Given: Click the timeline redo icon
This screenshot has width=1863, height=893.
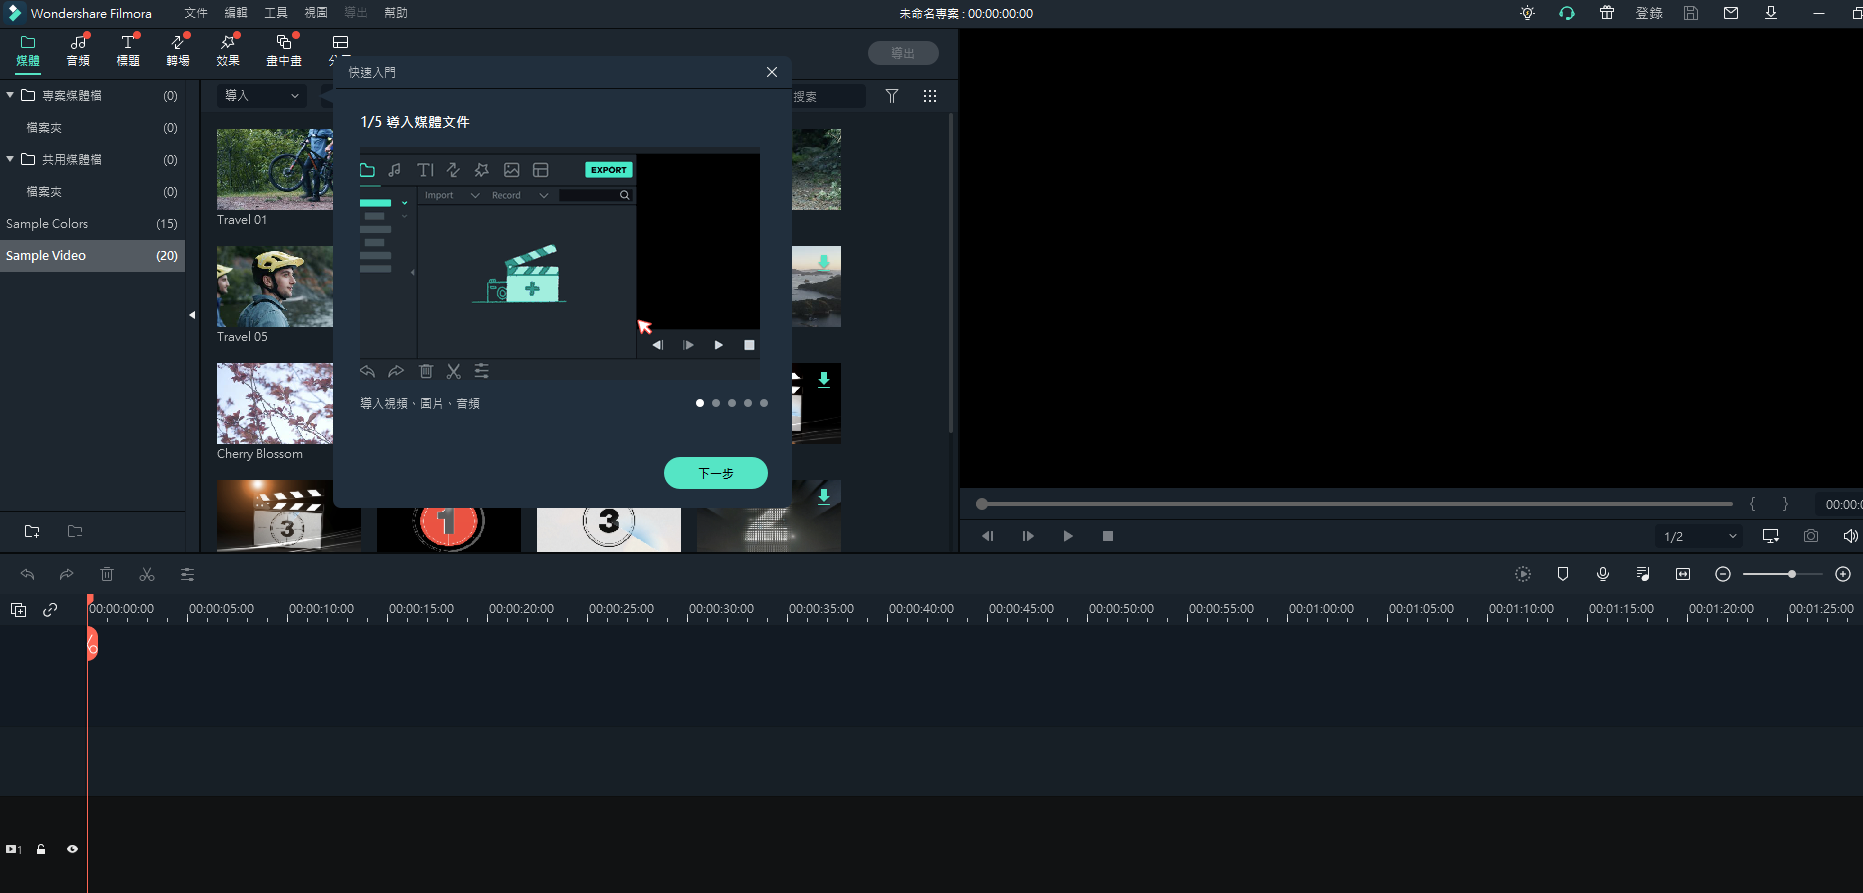Looking at the screenshot, I should (67, 574).
